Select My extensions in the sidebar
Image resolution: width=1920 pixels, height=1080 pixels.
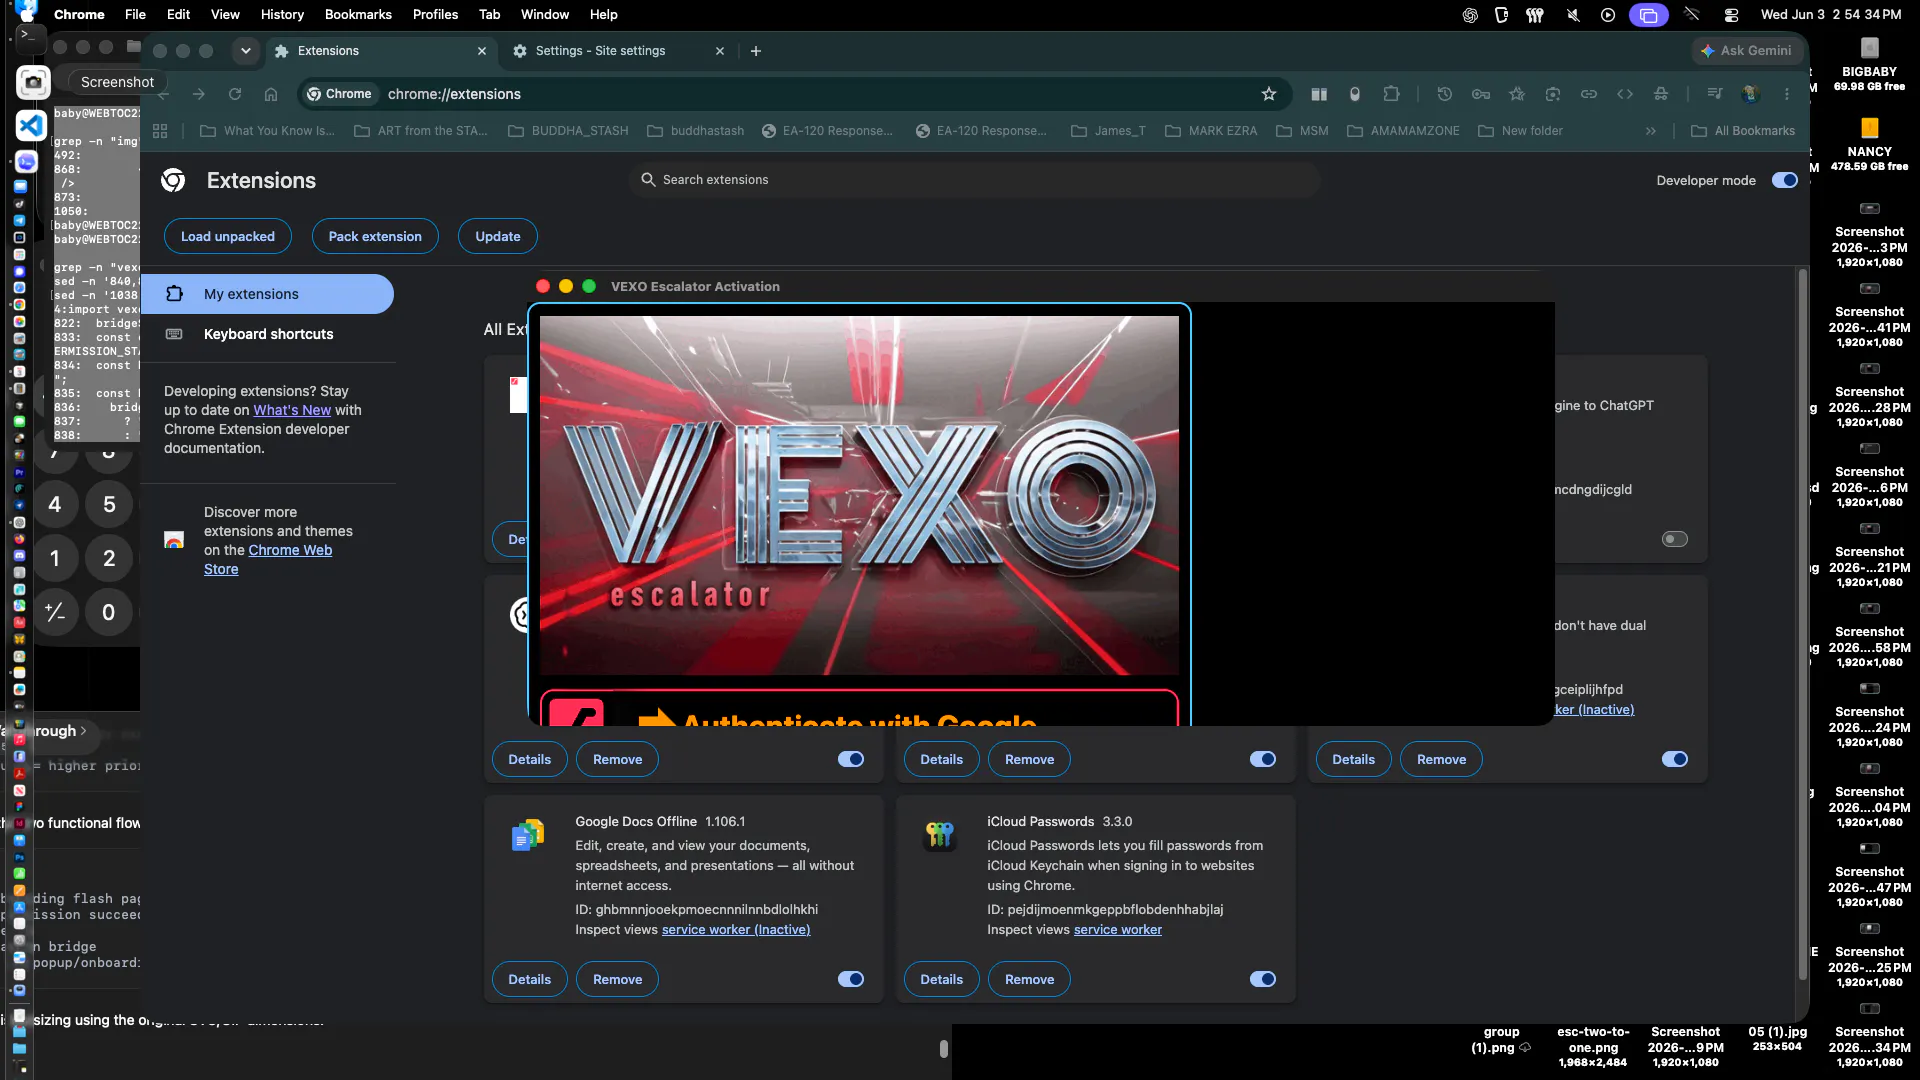(x=268, y=294)
